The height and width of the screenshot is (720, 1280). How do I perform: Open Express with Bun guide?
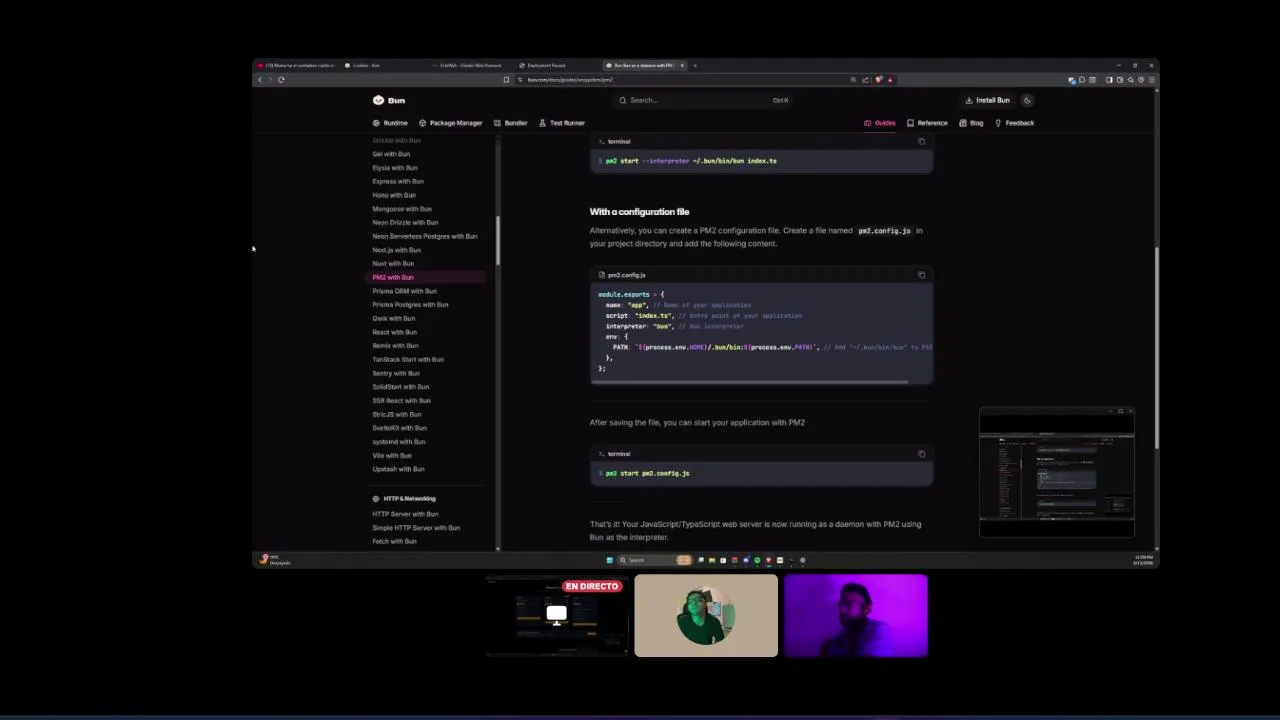pyautogui.click(x=398, y=182)
